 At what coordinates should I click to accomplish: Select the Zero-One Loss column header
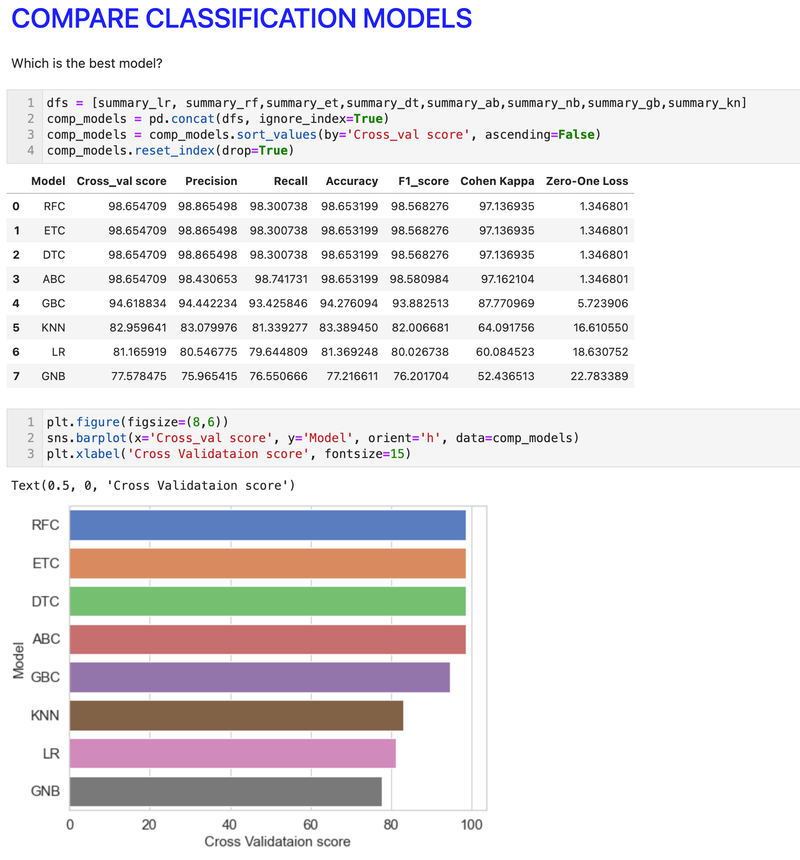click(x=587, y=181)
